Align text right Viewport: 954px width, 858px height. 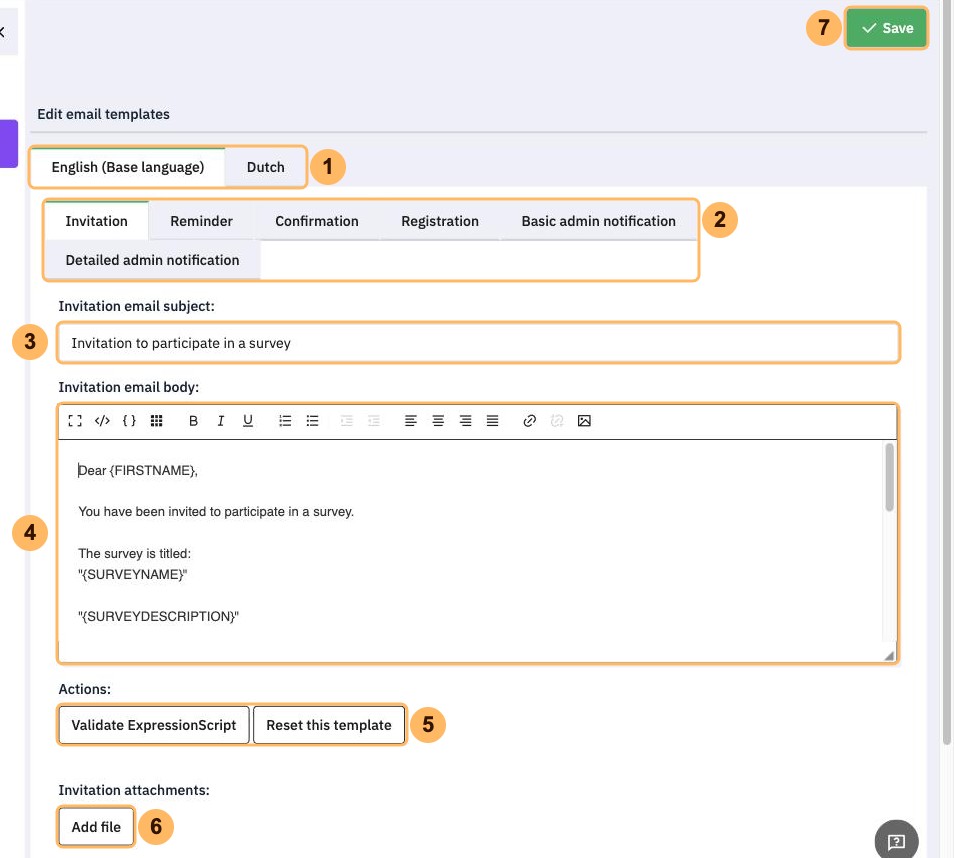[x=465, y=420]
